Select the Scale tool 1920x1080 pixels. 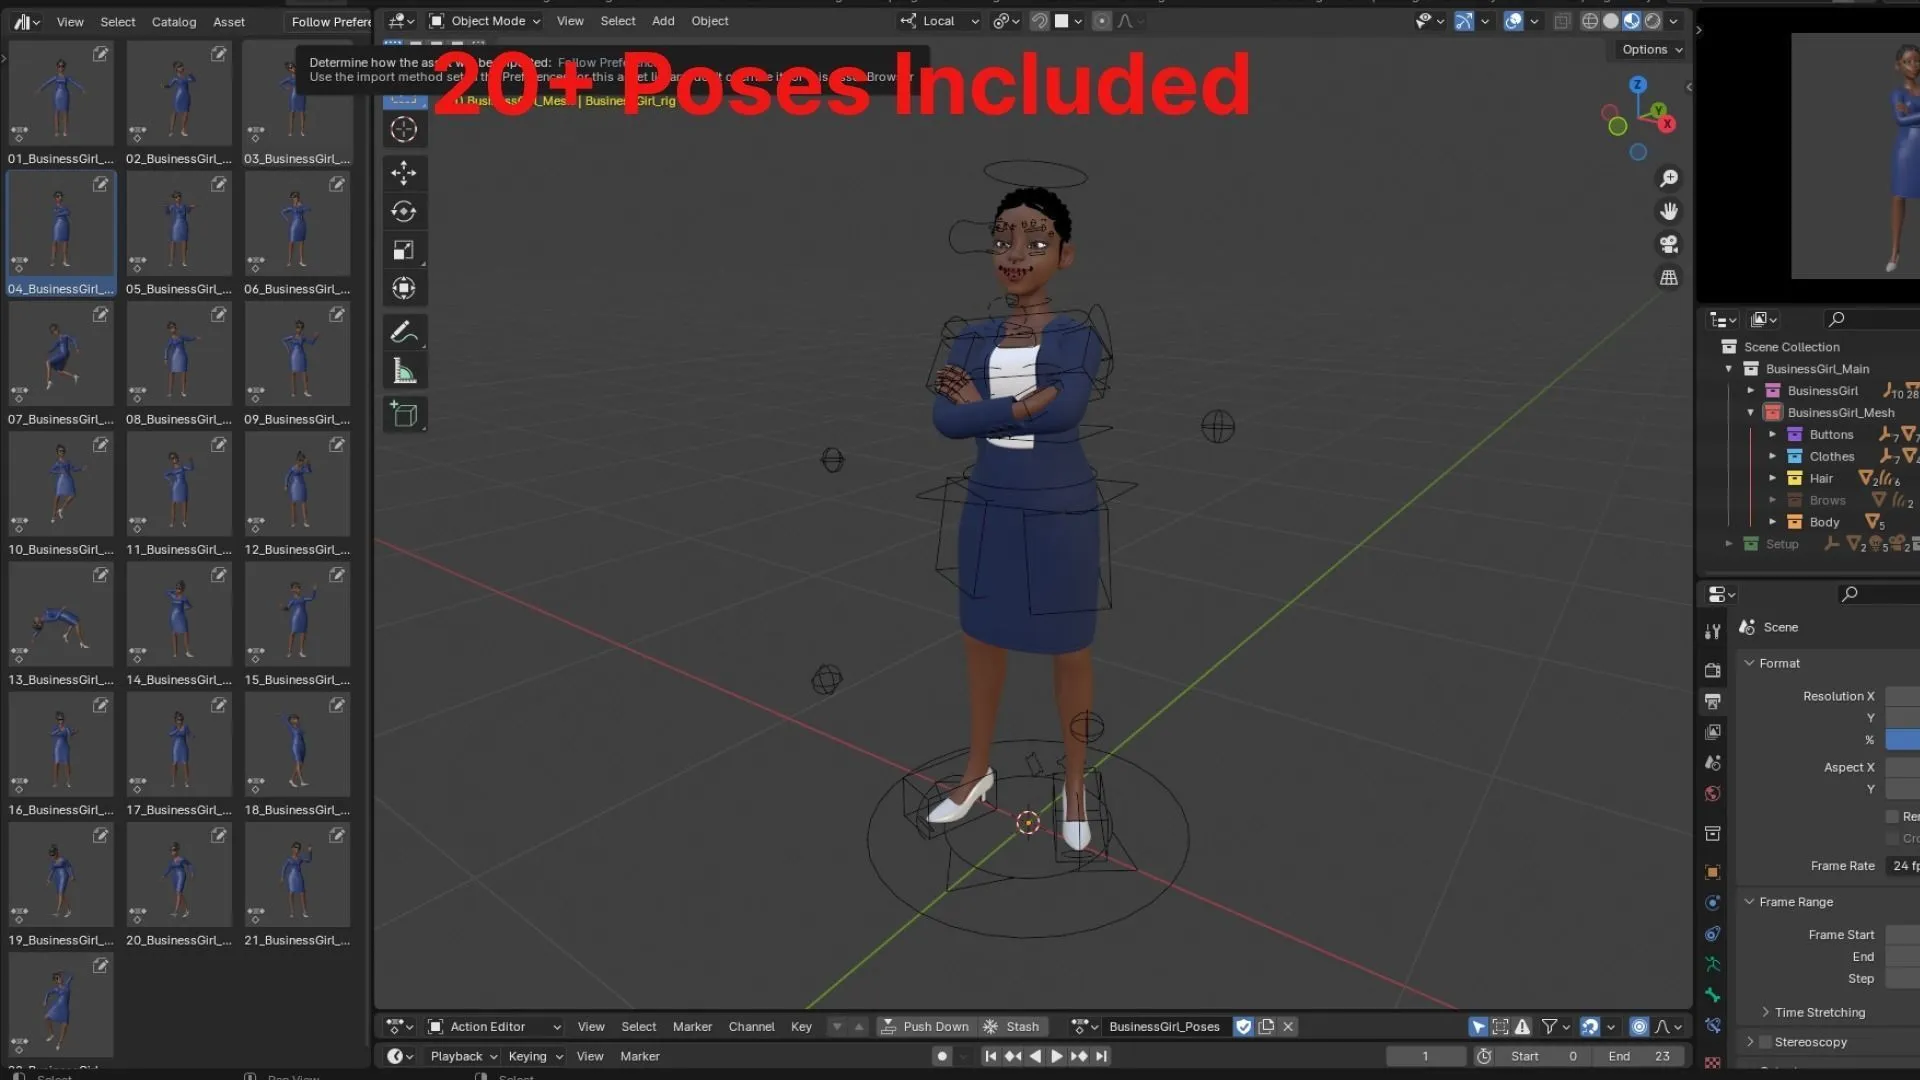(x=405, y=249)
